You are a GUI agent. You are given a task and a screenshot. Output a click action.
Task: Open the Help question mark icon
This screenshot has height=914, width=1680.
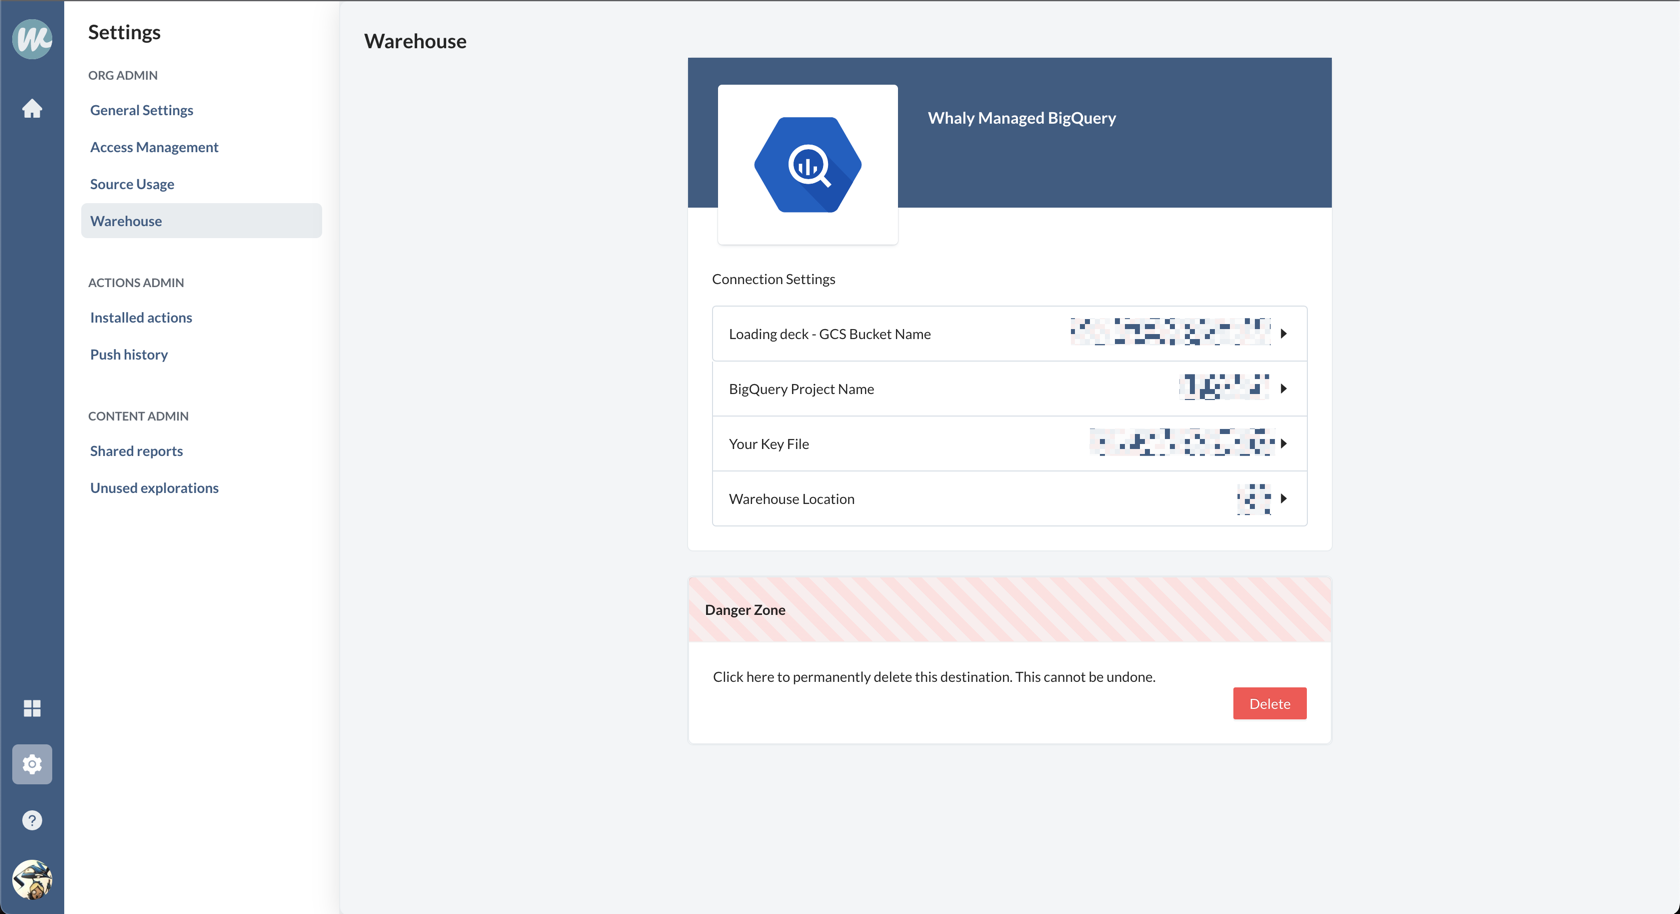pos(32,820)
